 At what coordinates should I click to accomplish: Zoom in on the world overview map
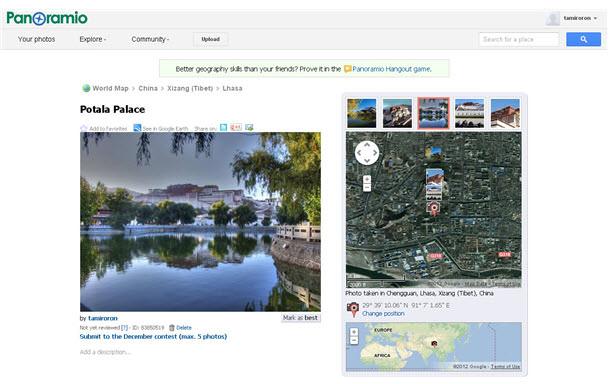click(x=354, y=332)
